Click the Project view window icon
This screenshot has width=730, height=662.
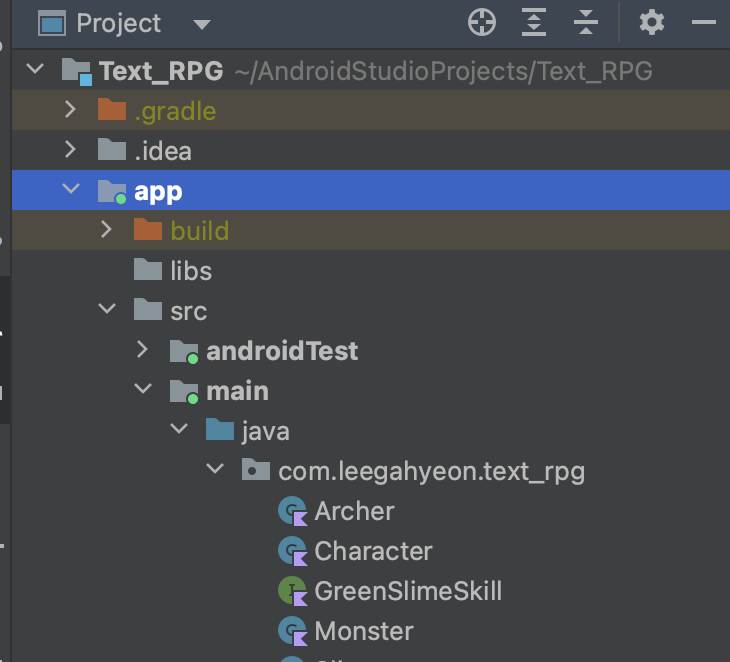pos(52,24)
